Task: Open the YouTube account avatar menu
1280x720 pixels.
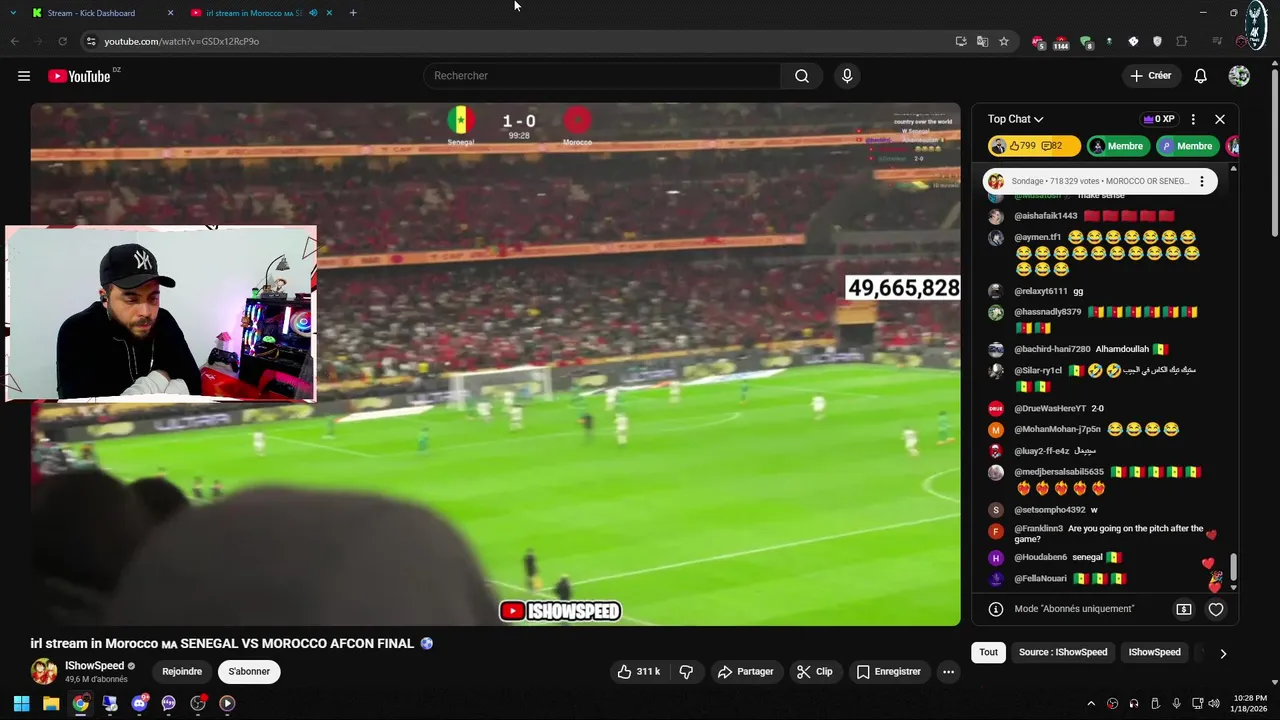Action: tap(1239, 76)
